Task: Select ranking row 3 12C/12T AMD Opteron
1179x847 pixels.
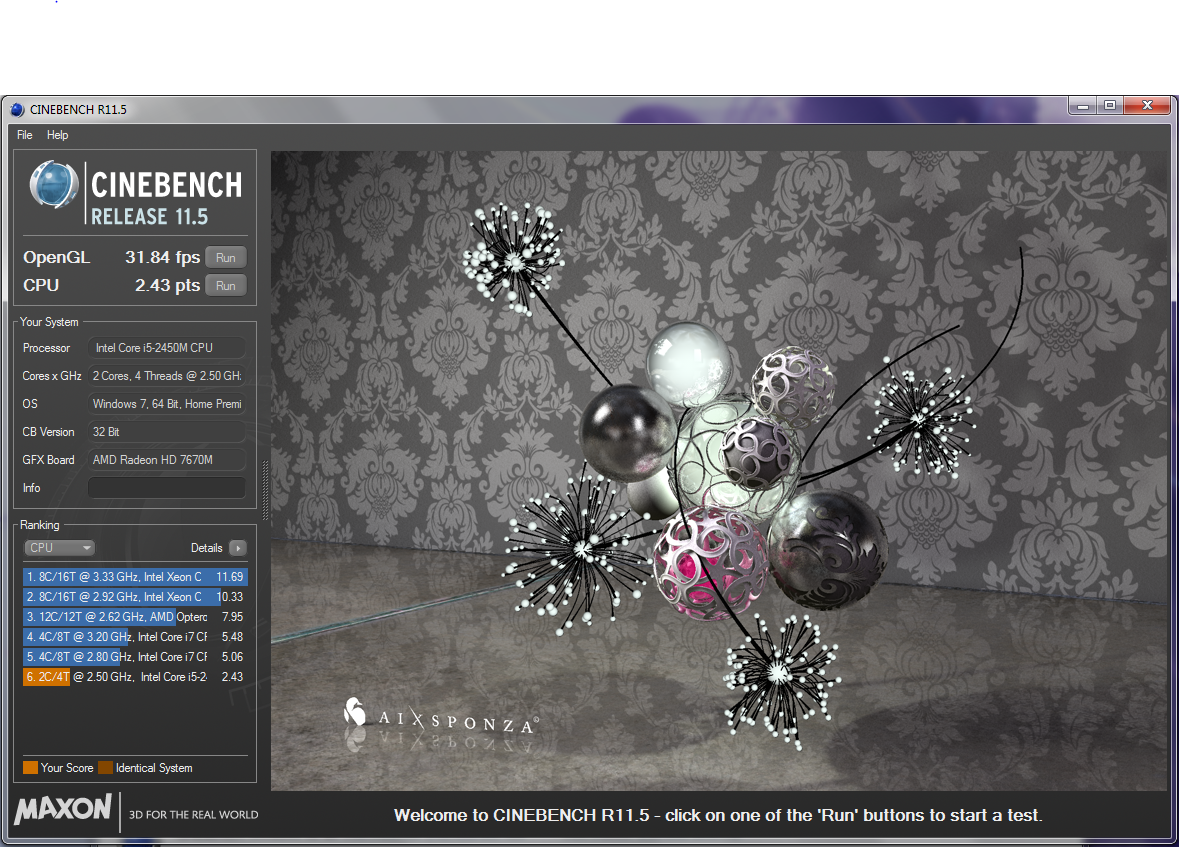Action: pos(135,617)
